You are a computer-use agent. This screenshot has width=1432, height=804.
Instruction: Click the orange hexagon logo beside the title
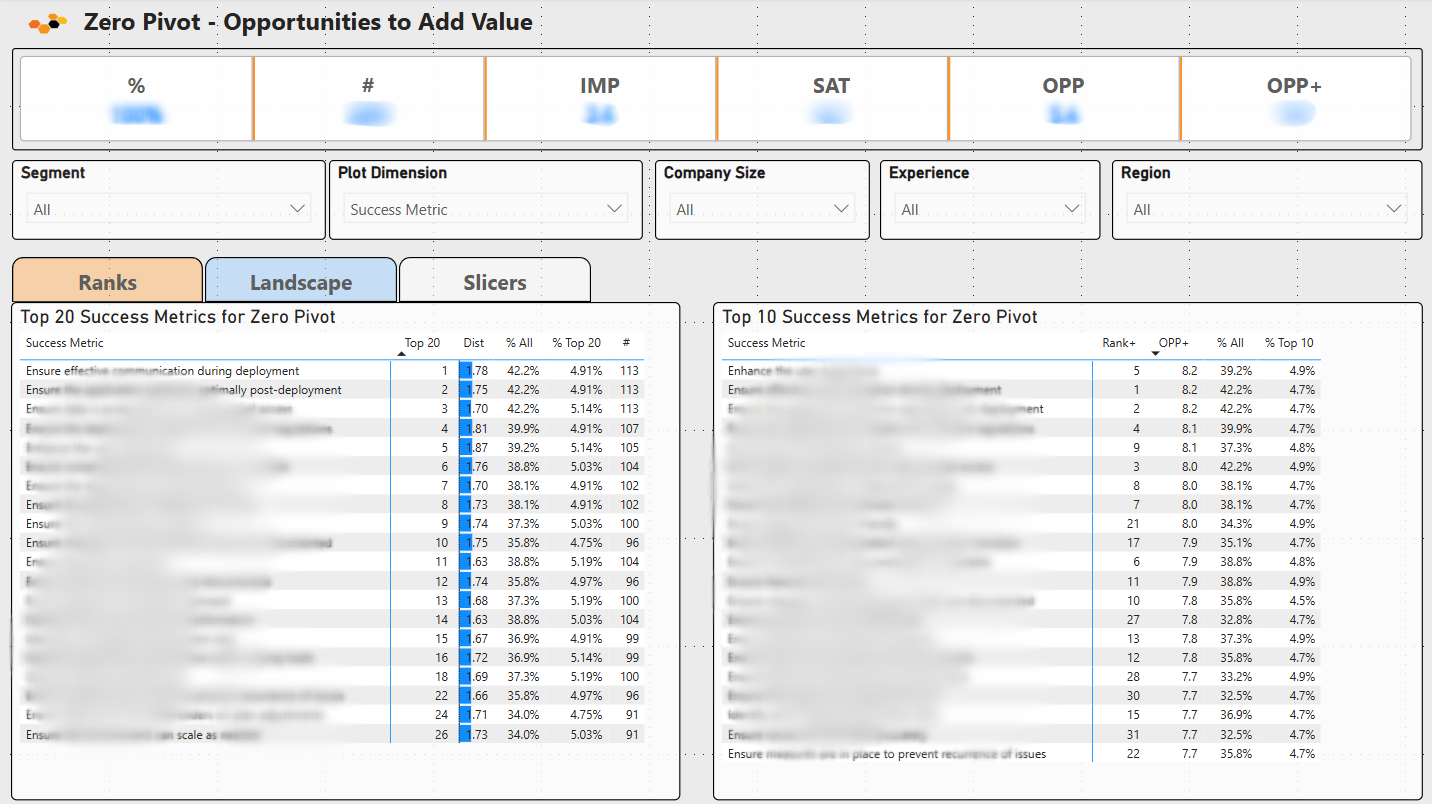pos(47,22)
